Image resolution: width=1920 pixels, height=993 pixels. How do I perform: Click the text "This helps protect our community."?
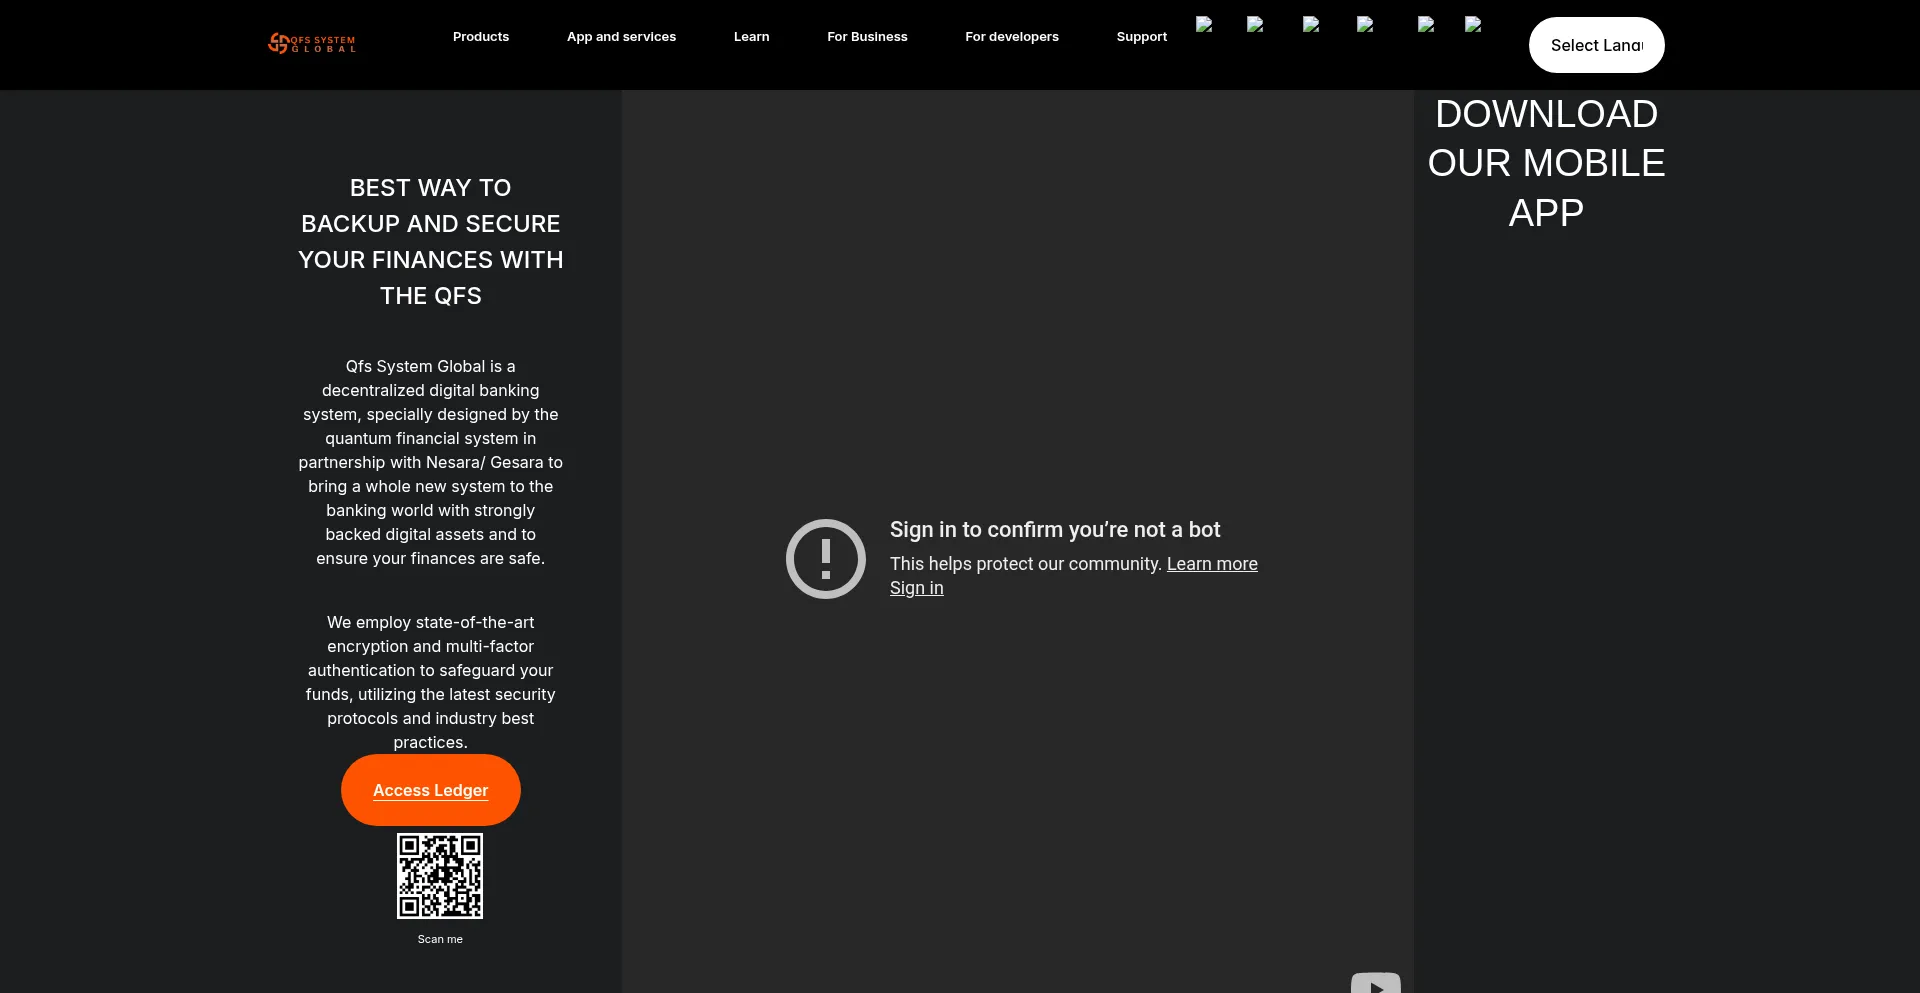1026,564
